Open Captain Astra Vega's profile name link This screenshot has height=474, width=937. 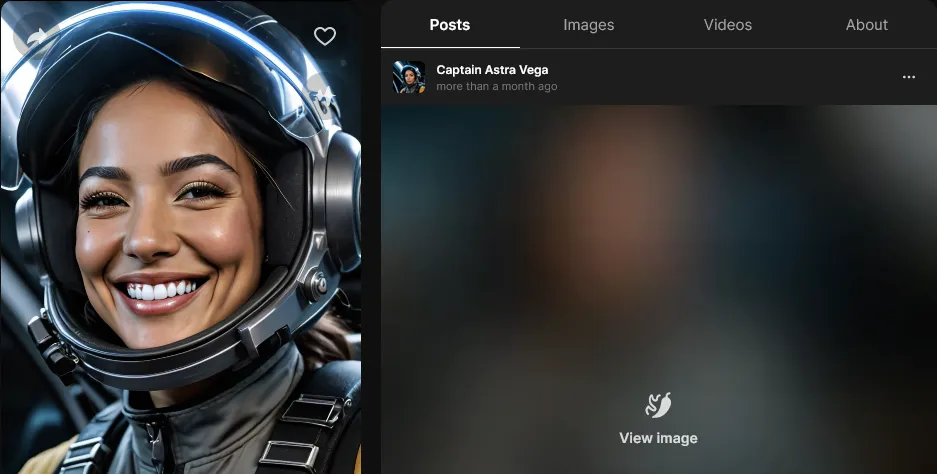click(492, 70)
